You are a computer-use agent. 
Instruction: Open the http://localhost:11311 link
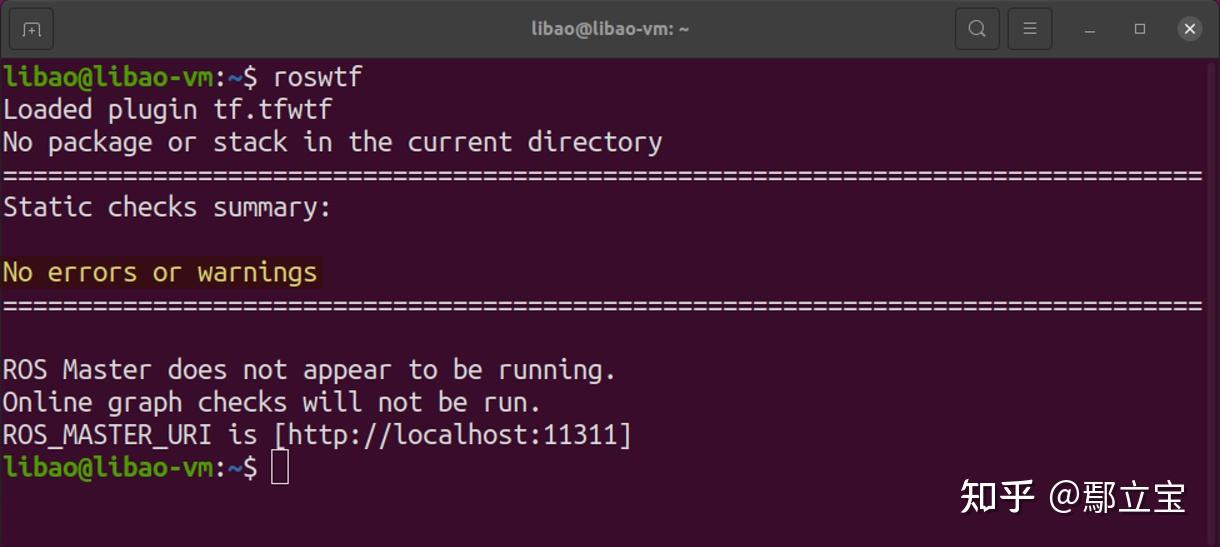453,435
